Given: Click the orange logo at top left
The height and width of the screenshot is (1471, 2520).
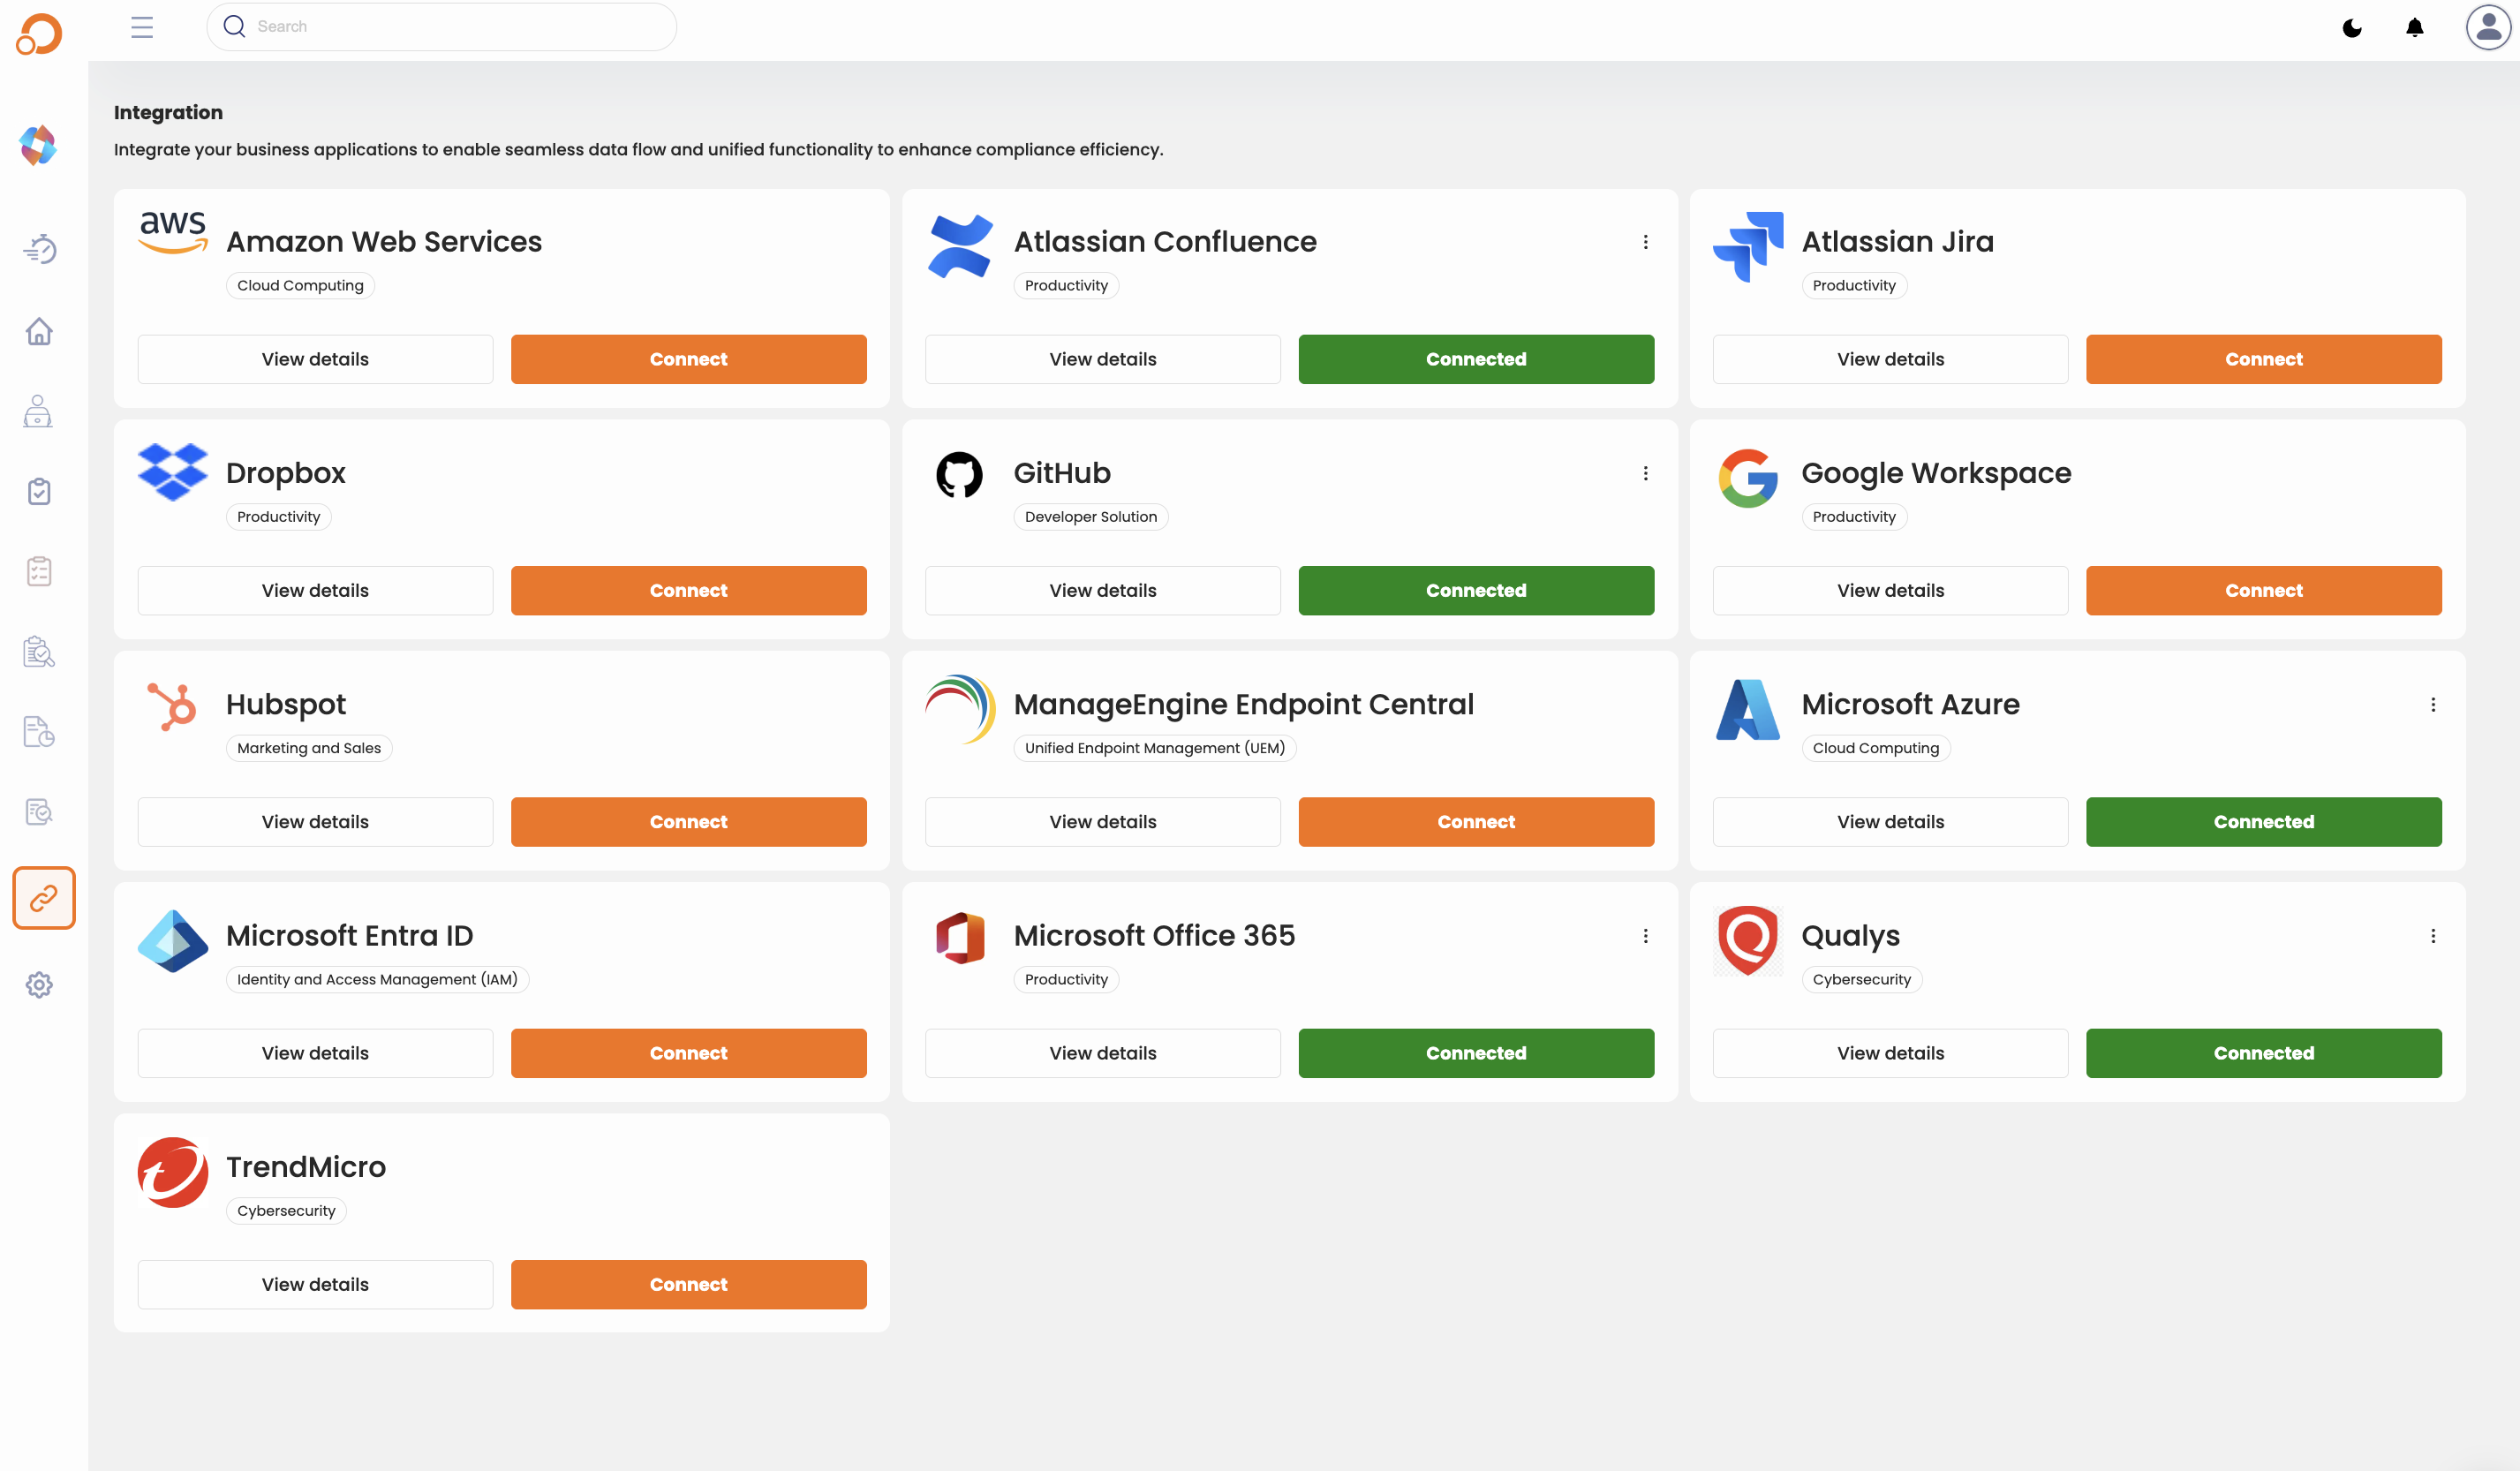Looking at the screenshot, I should click(39, 34).
